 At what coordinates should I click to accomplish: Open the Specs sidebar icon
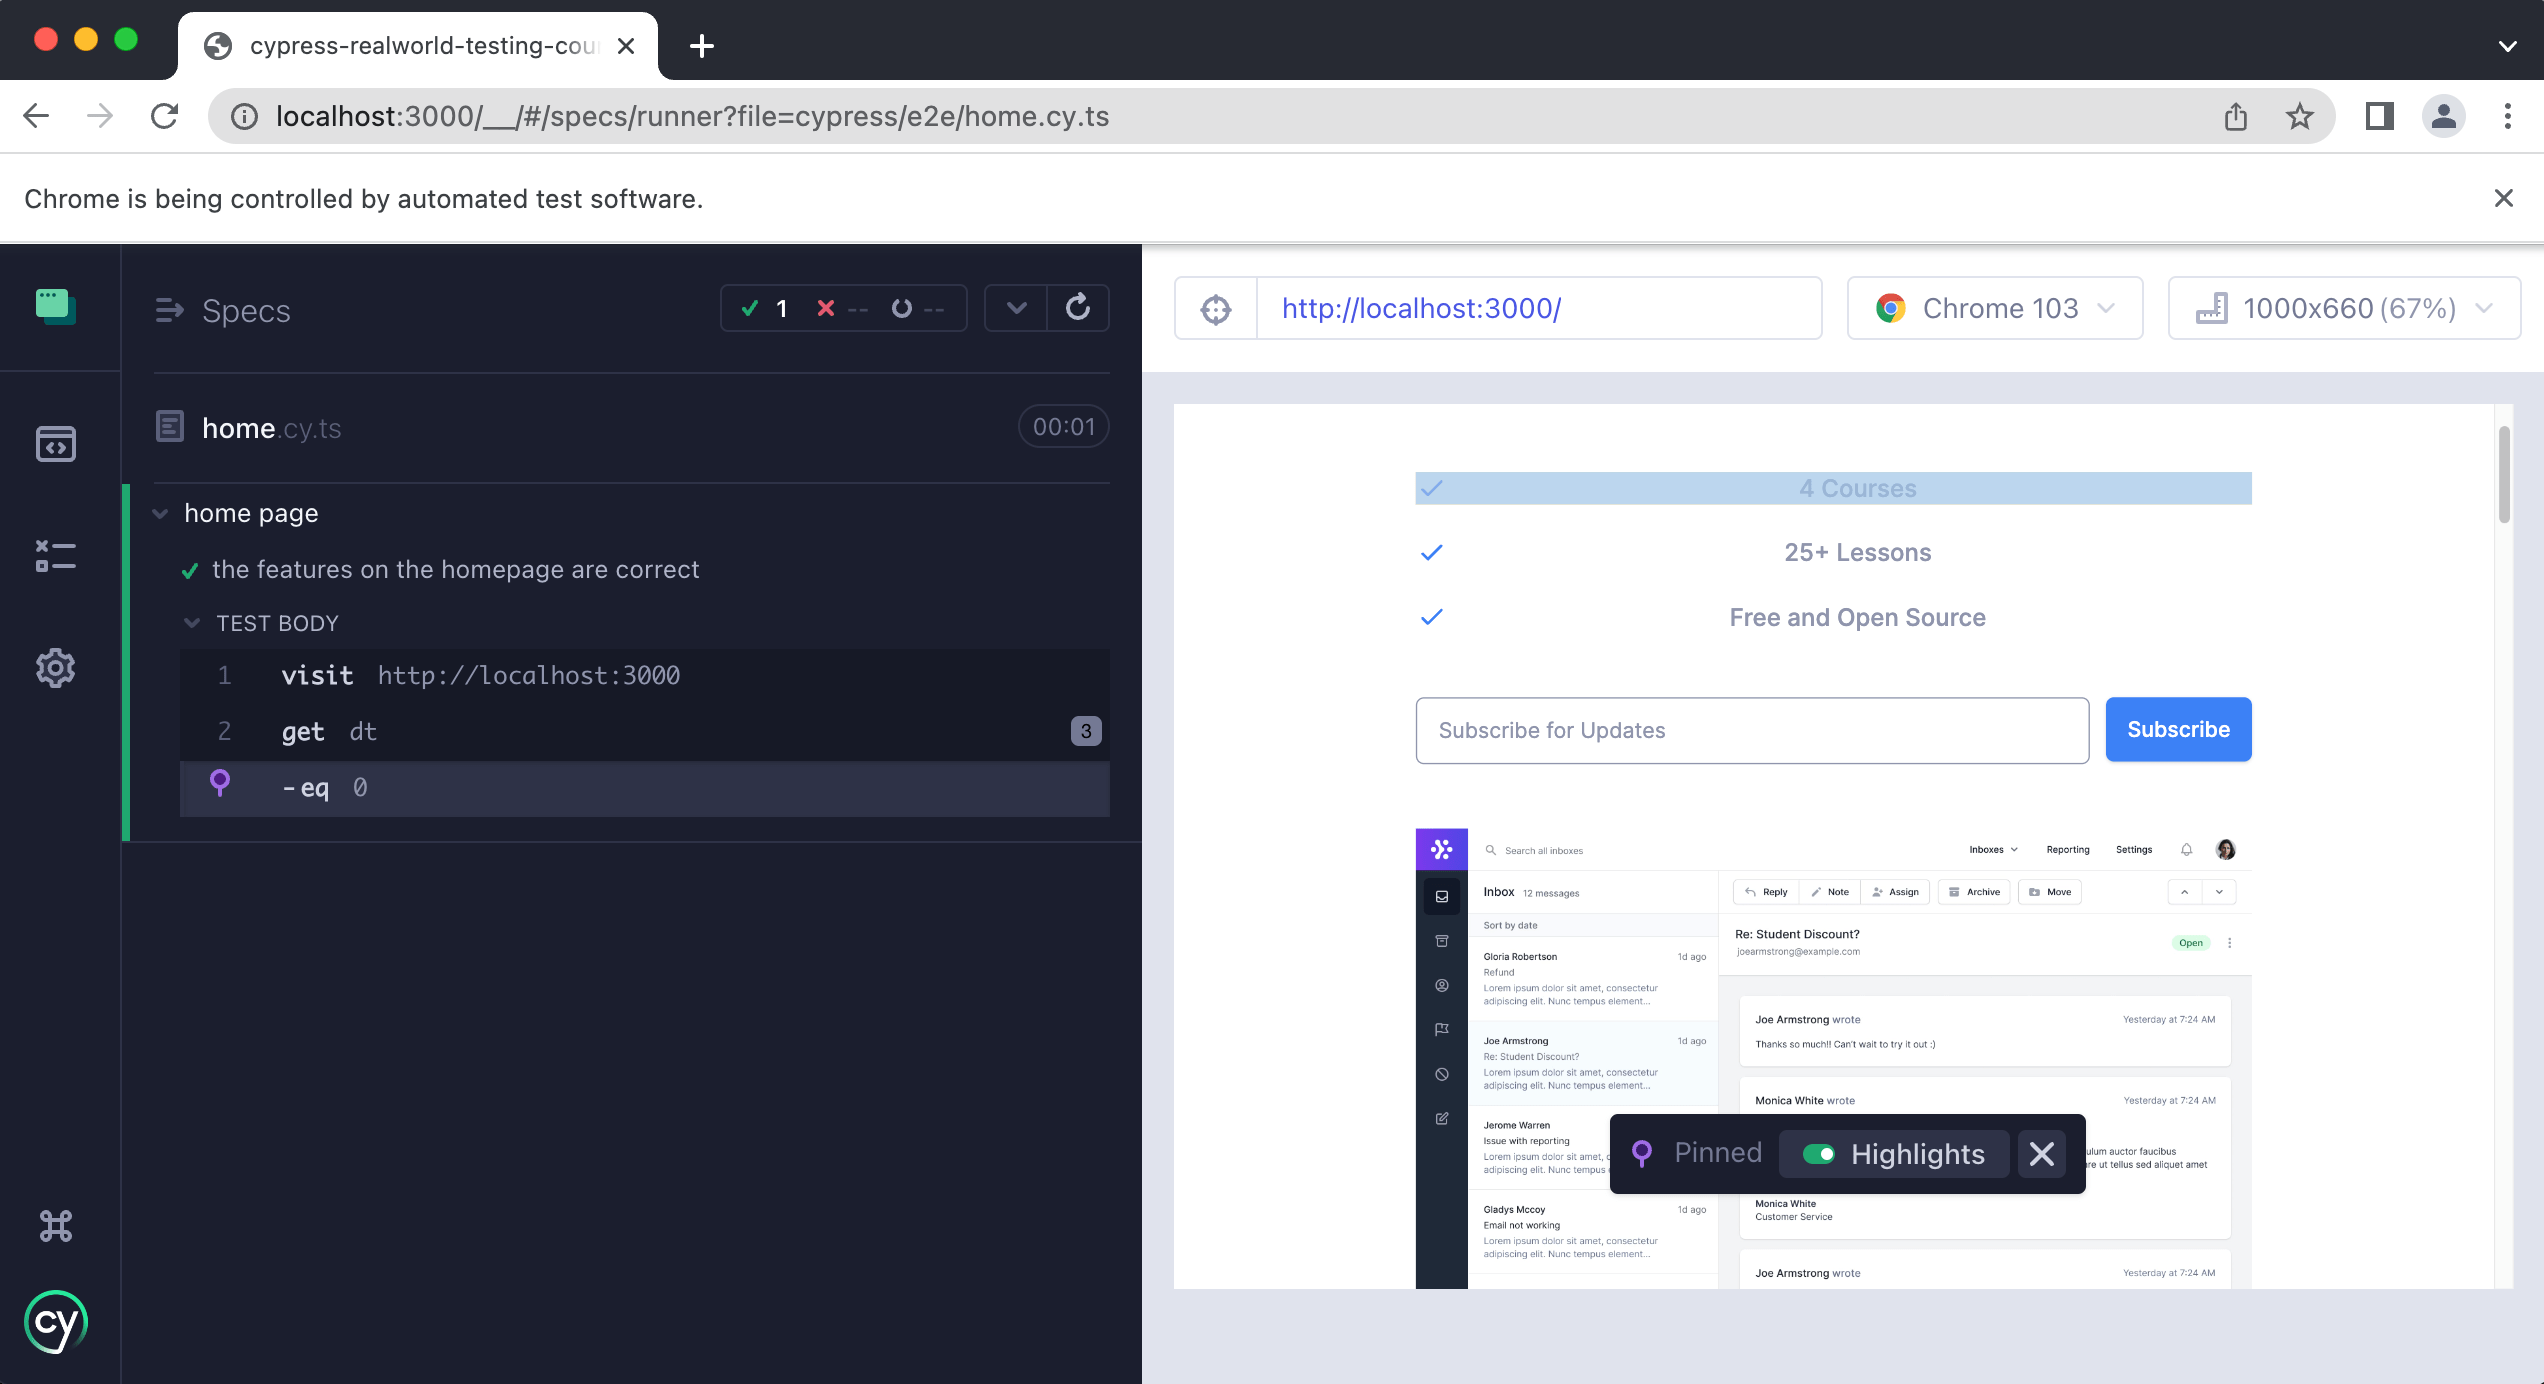pos(56,444)
